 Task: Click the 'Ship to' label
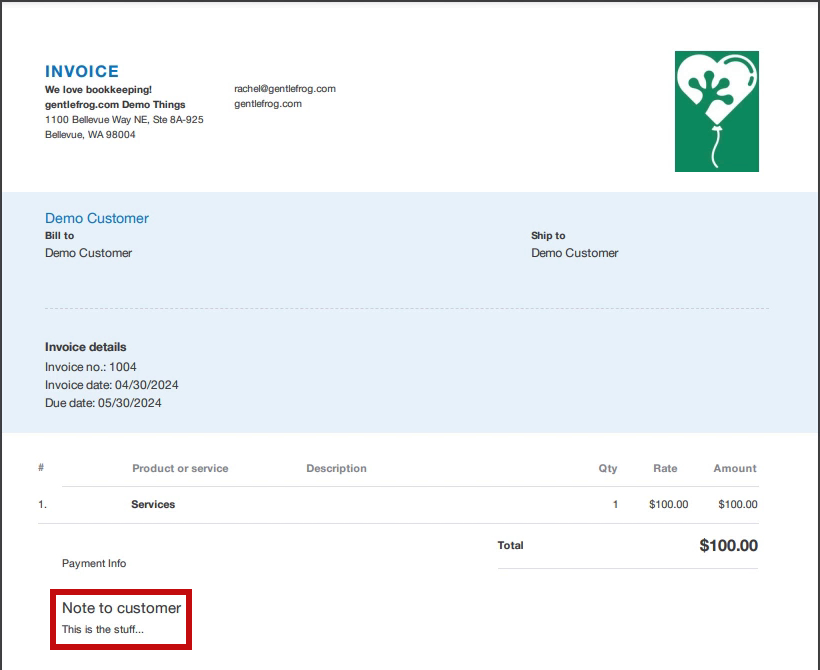tap(548, 235)
